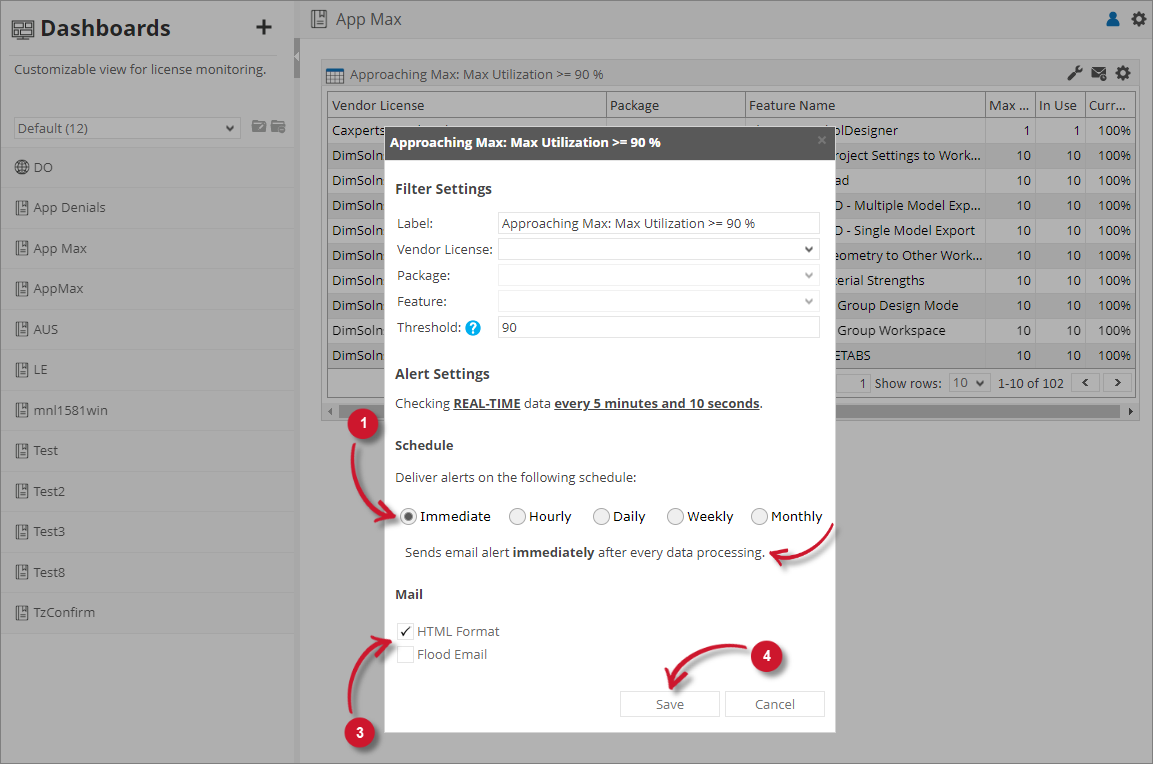This screenshot has height=764, width=1153.
Task: Uncheck the HTML Format checkbox
Action: pos(405,631)
